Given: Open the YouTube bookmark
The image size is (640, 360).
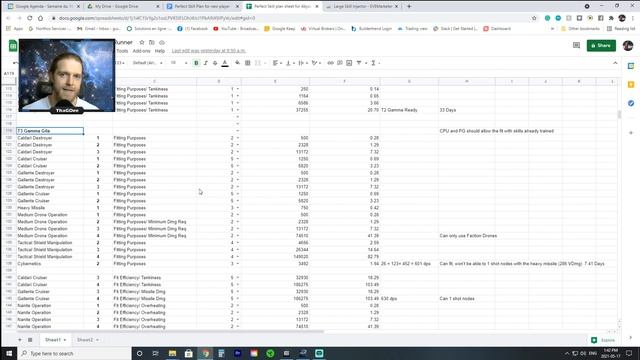Looking at the screenshot, I should (236, 29).
